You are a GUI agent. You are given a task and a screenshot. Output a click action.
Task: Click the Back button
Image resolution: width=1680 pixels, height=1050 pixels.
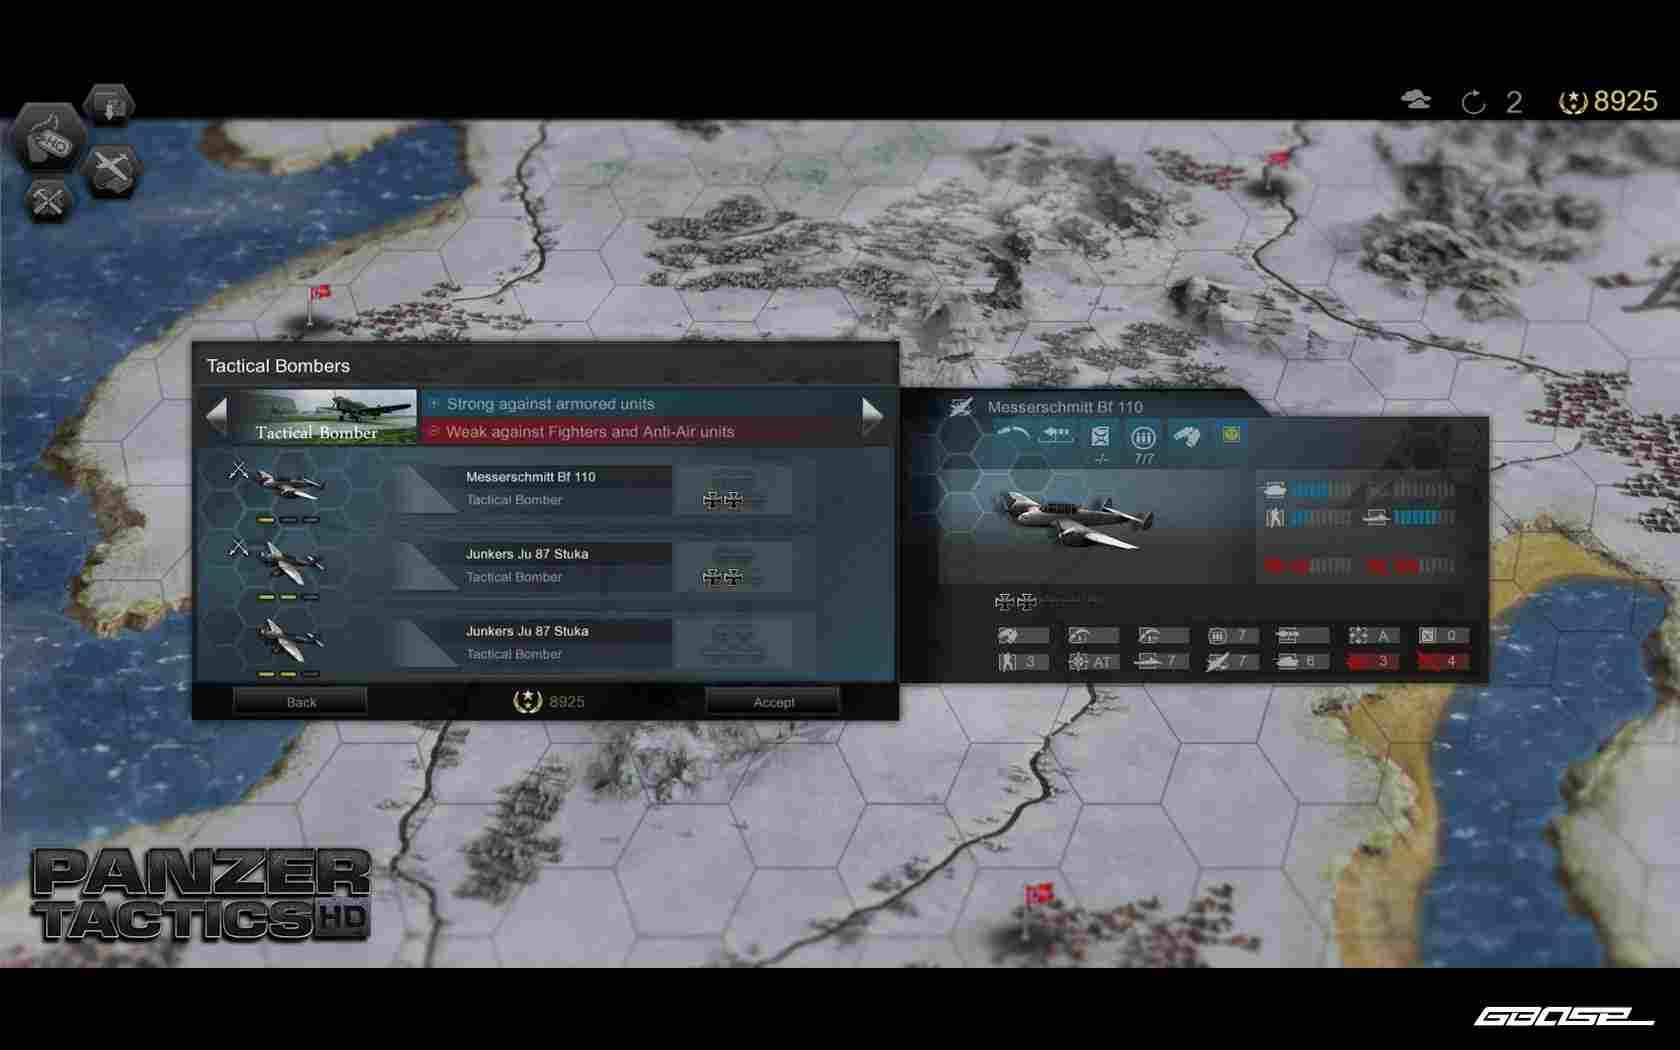pos(300,702)
